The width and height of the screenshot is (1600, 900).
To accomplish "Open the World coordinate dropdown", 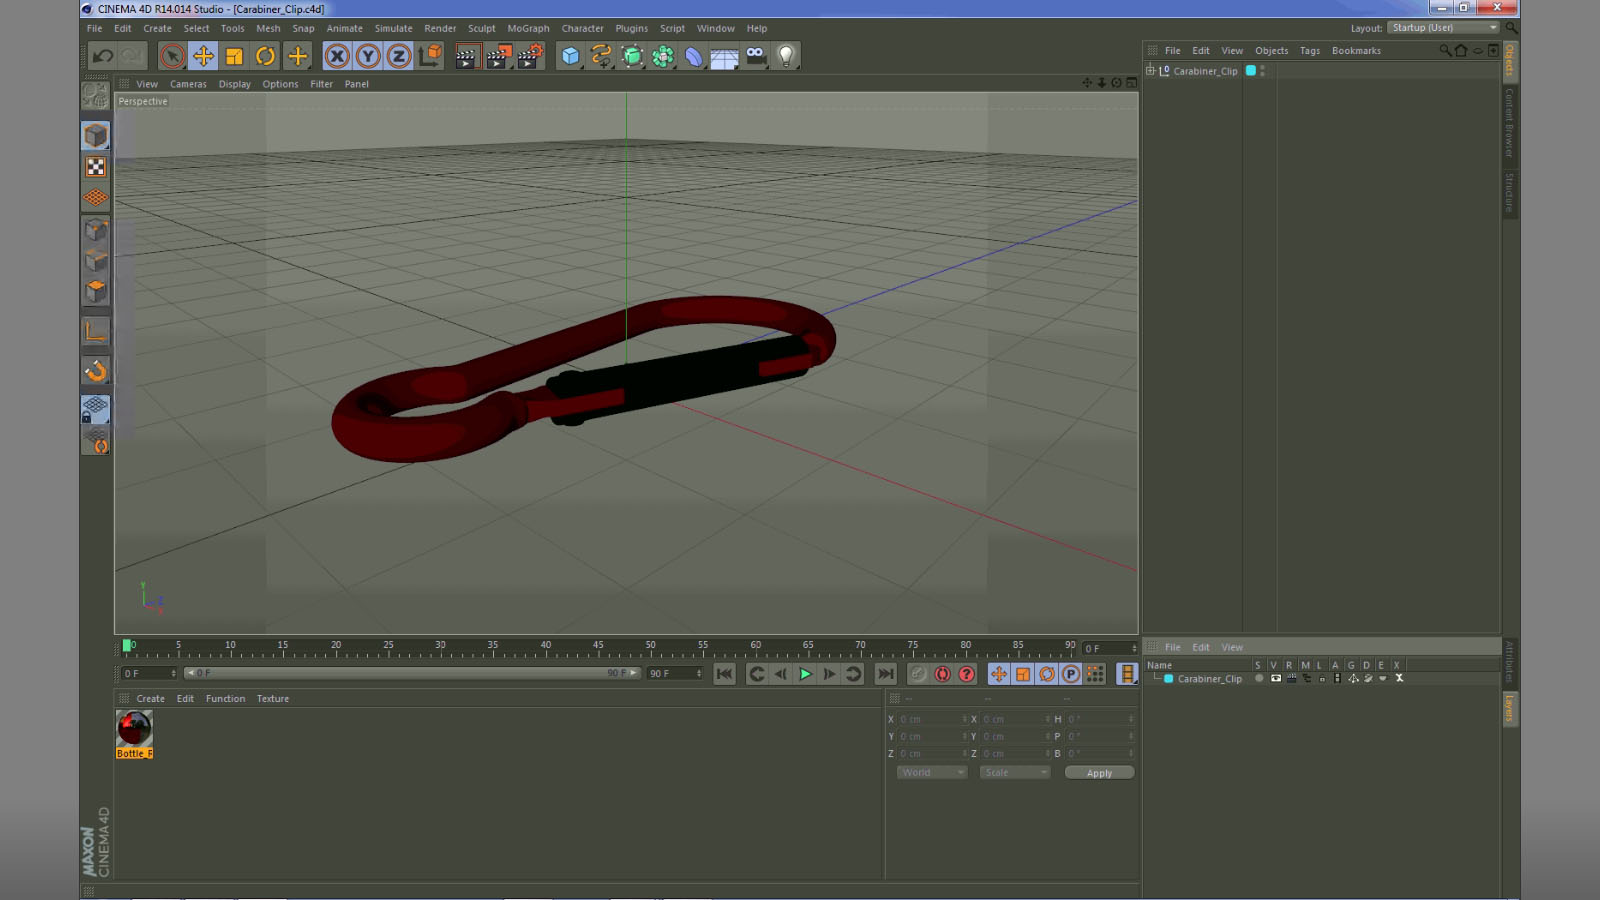I will point(932,772).
